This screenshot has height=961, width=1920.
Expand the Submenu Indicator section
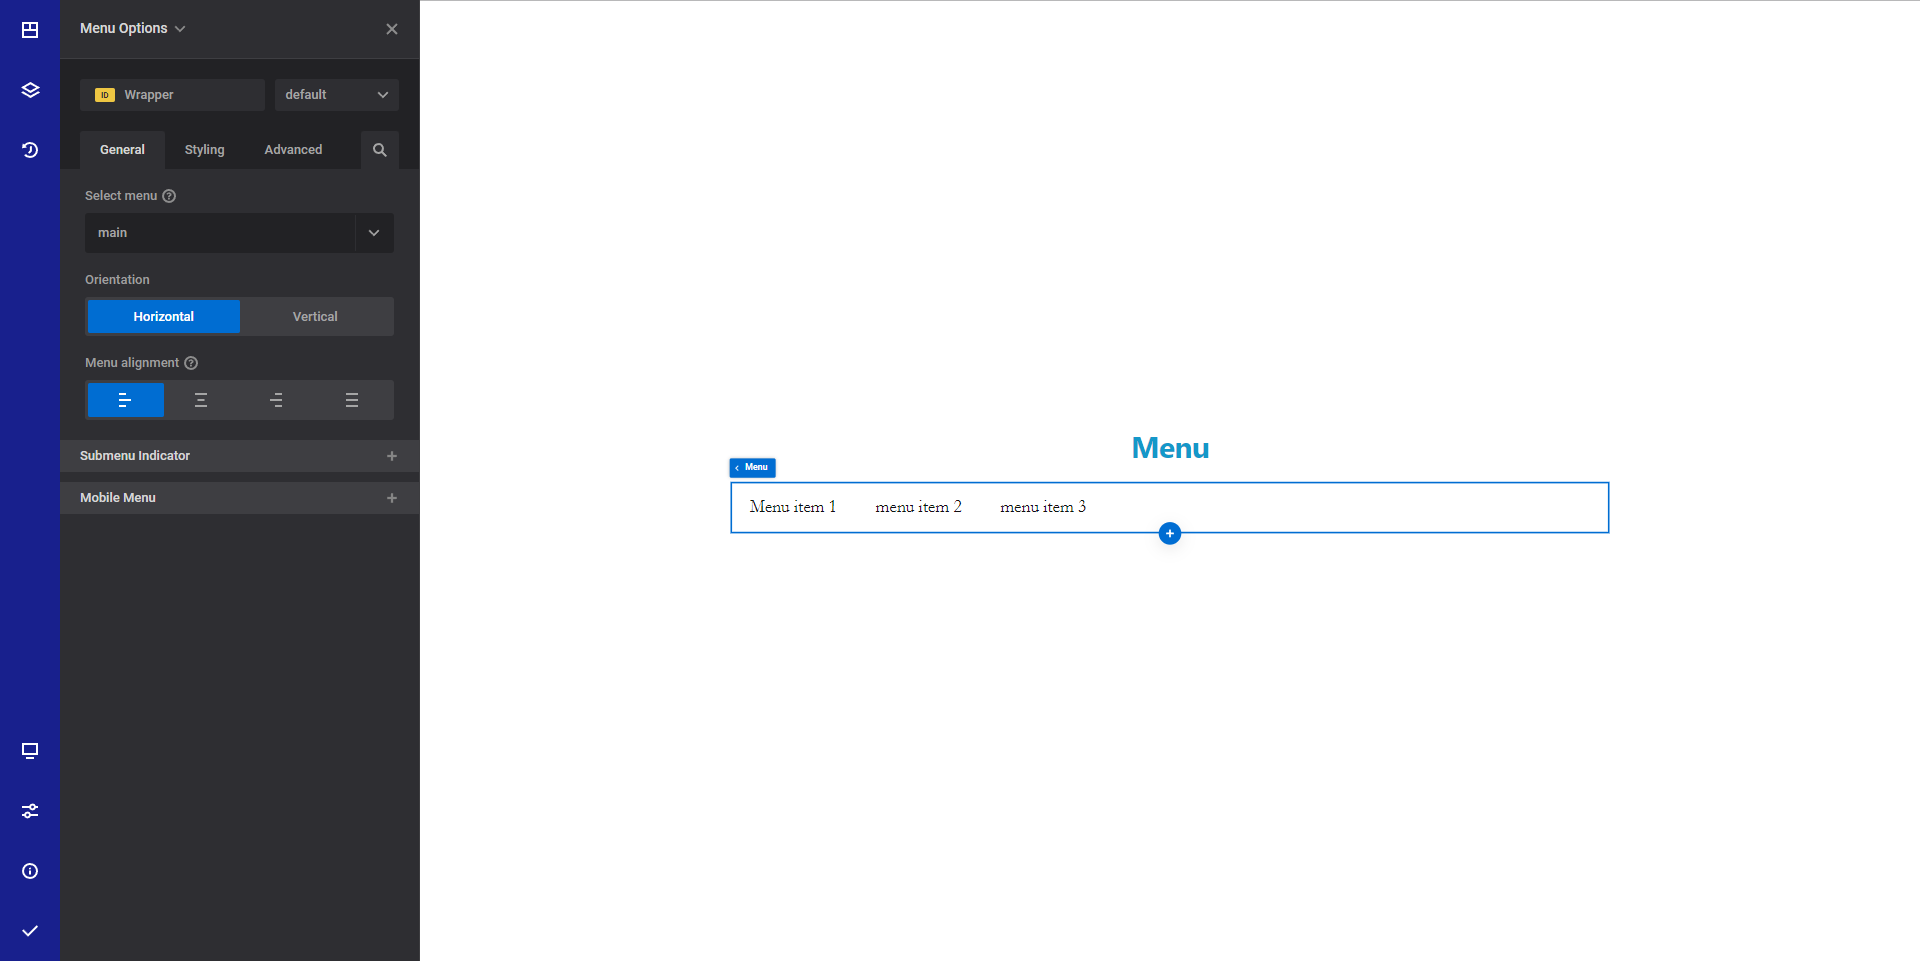[x=391, y=456]
